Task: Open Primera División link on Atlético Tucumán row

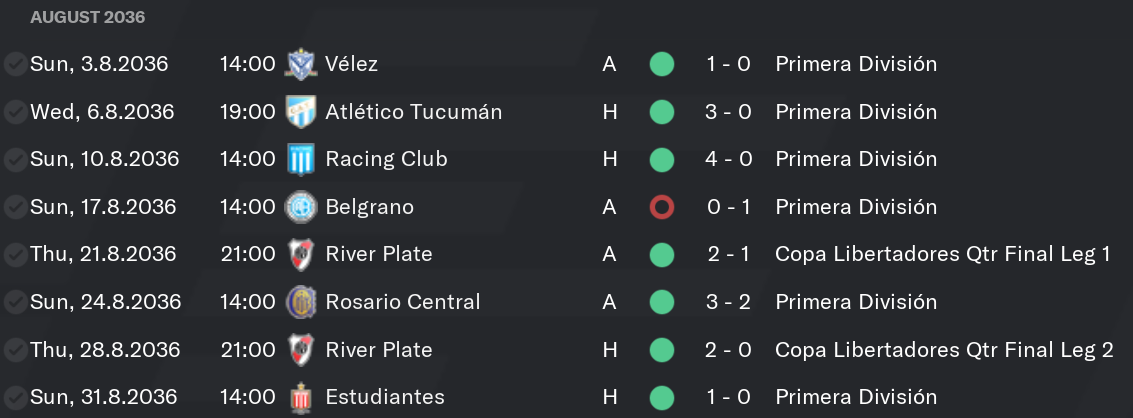Action: click(x=856, y=111)
